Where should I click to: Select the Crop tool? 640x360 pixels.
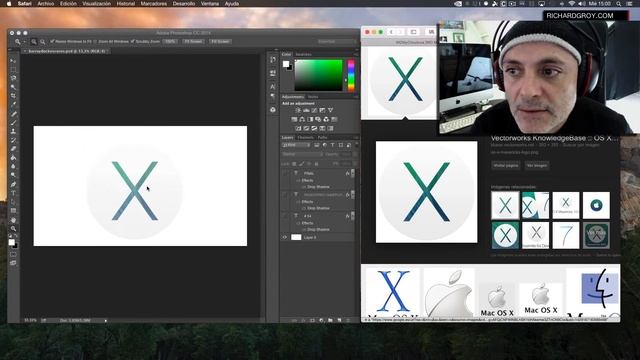pyautogui.click(x=13, y=96)
